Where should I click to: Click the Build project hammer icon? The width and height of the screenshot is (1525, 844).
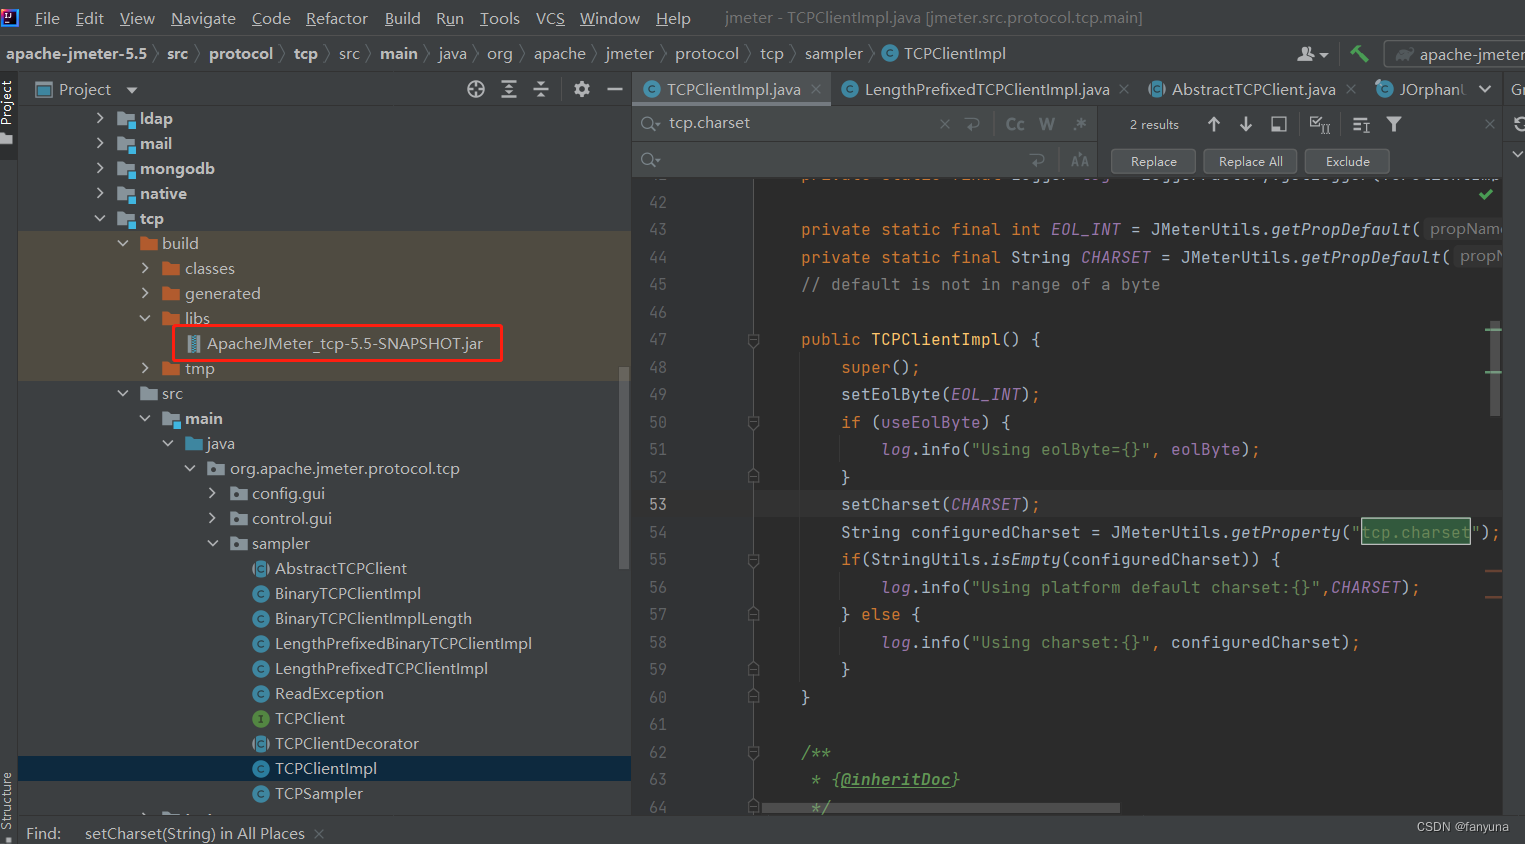tap(1359, 54)
